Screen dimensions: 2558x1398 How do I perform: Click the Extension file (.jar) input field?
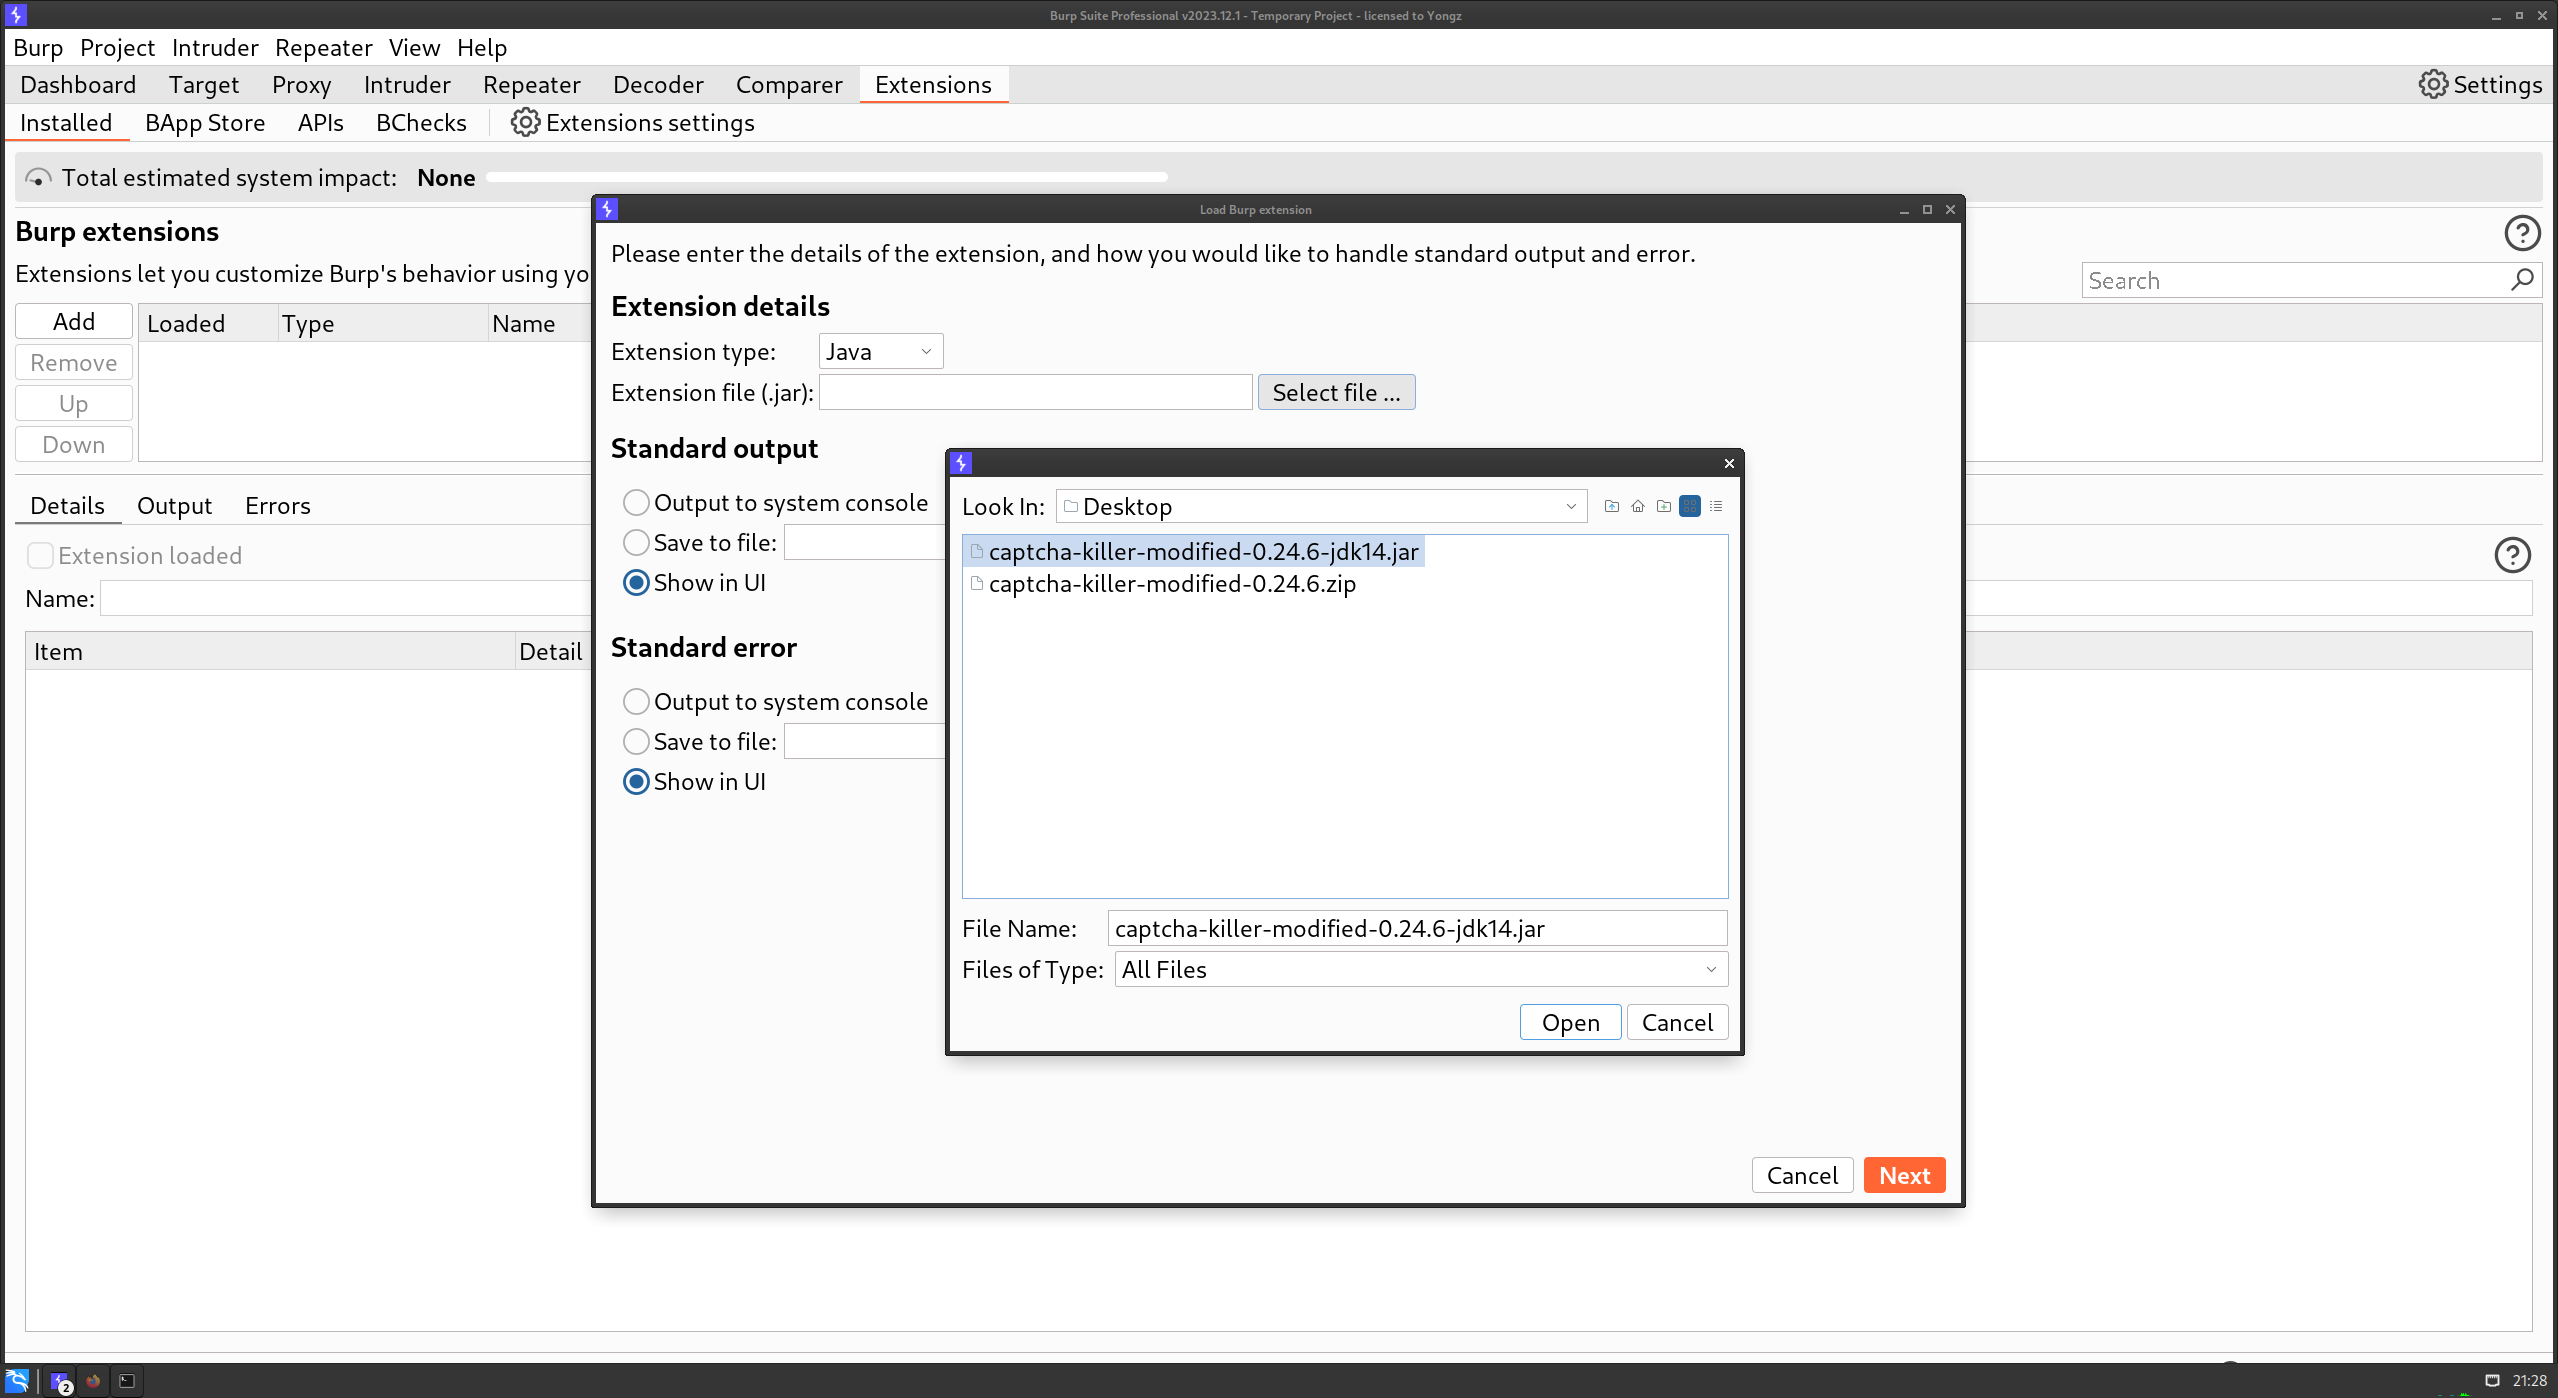1036,392
